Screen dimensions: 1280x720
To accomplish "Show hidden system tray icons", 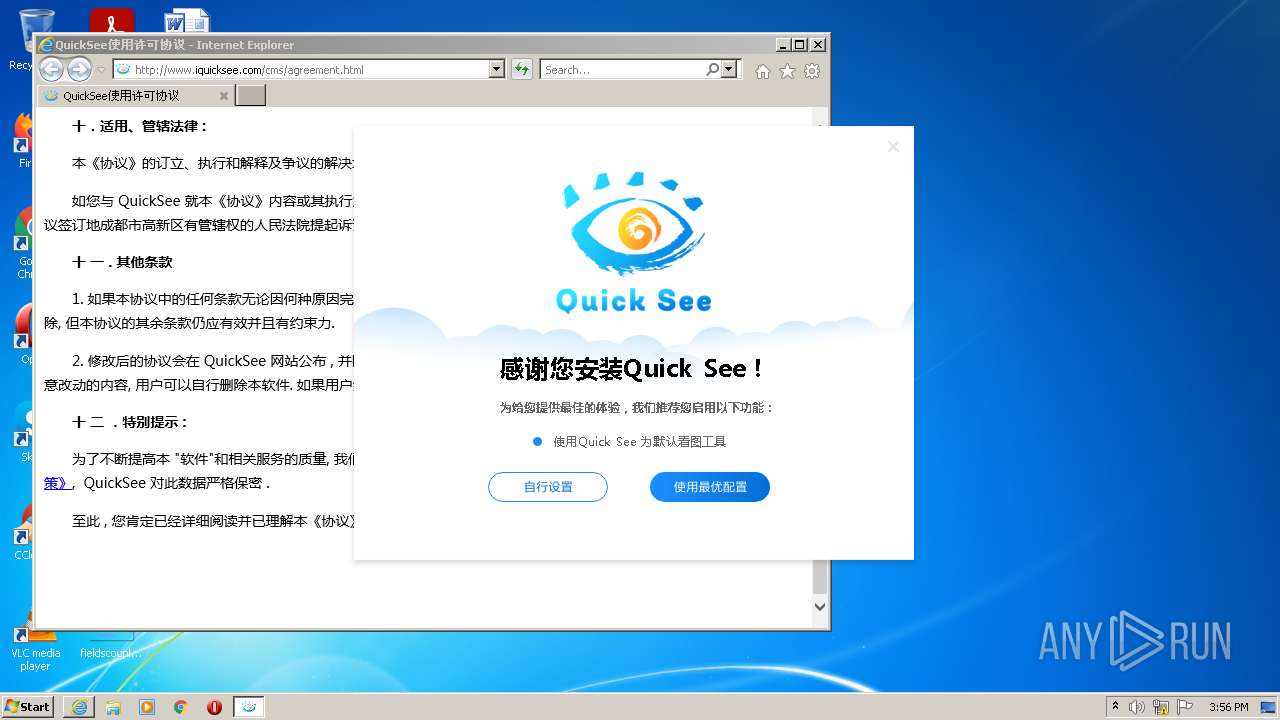I will 1115,707.
